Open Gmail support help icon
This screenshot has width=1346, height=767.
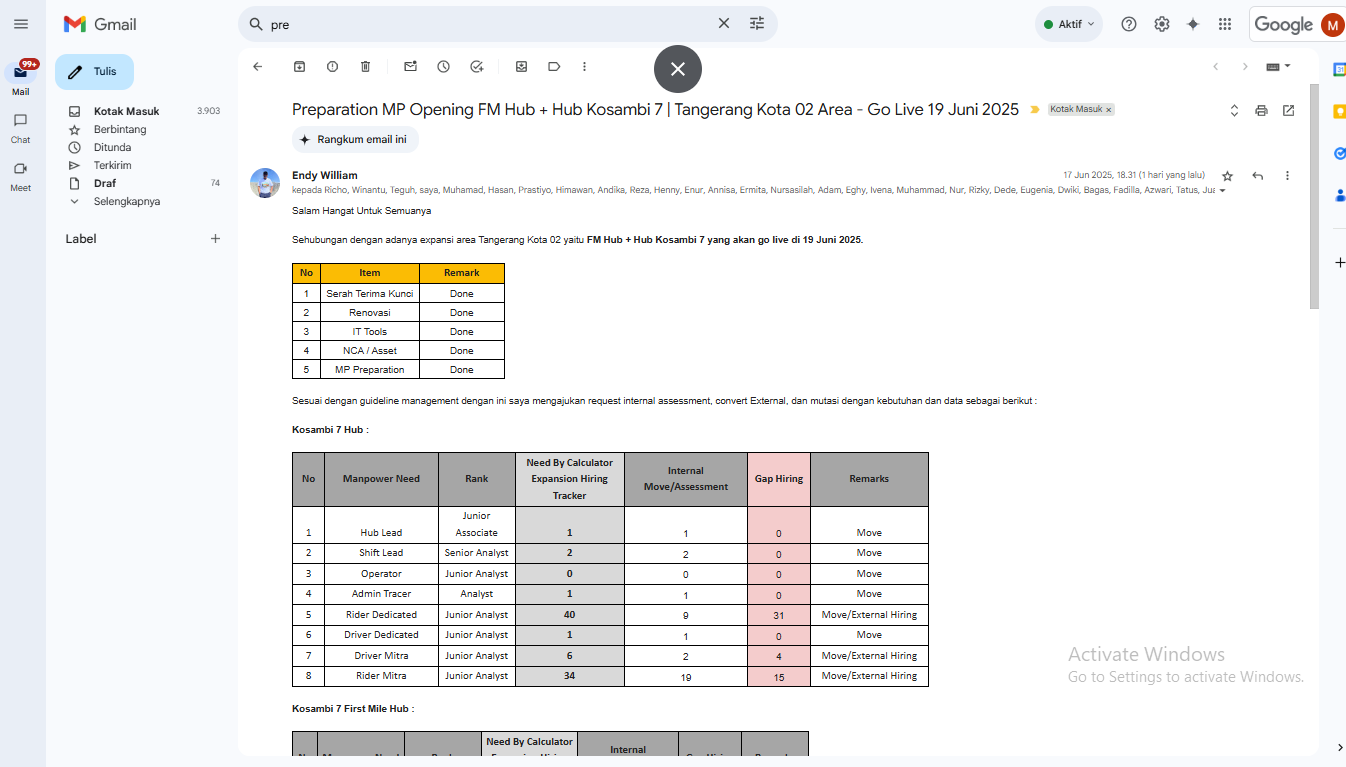point(1129,24)
